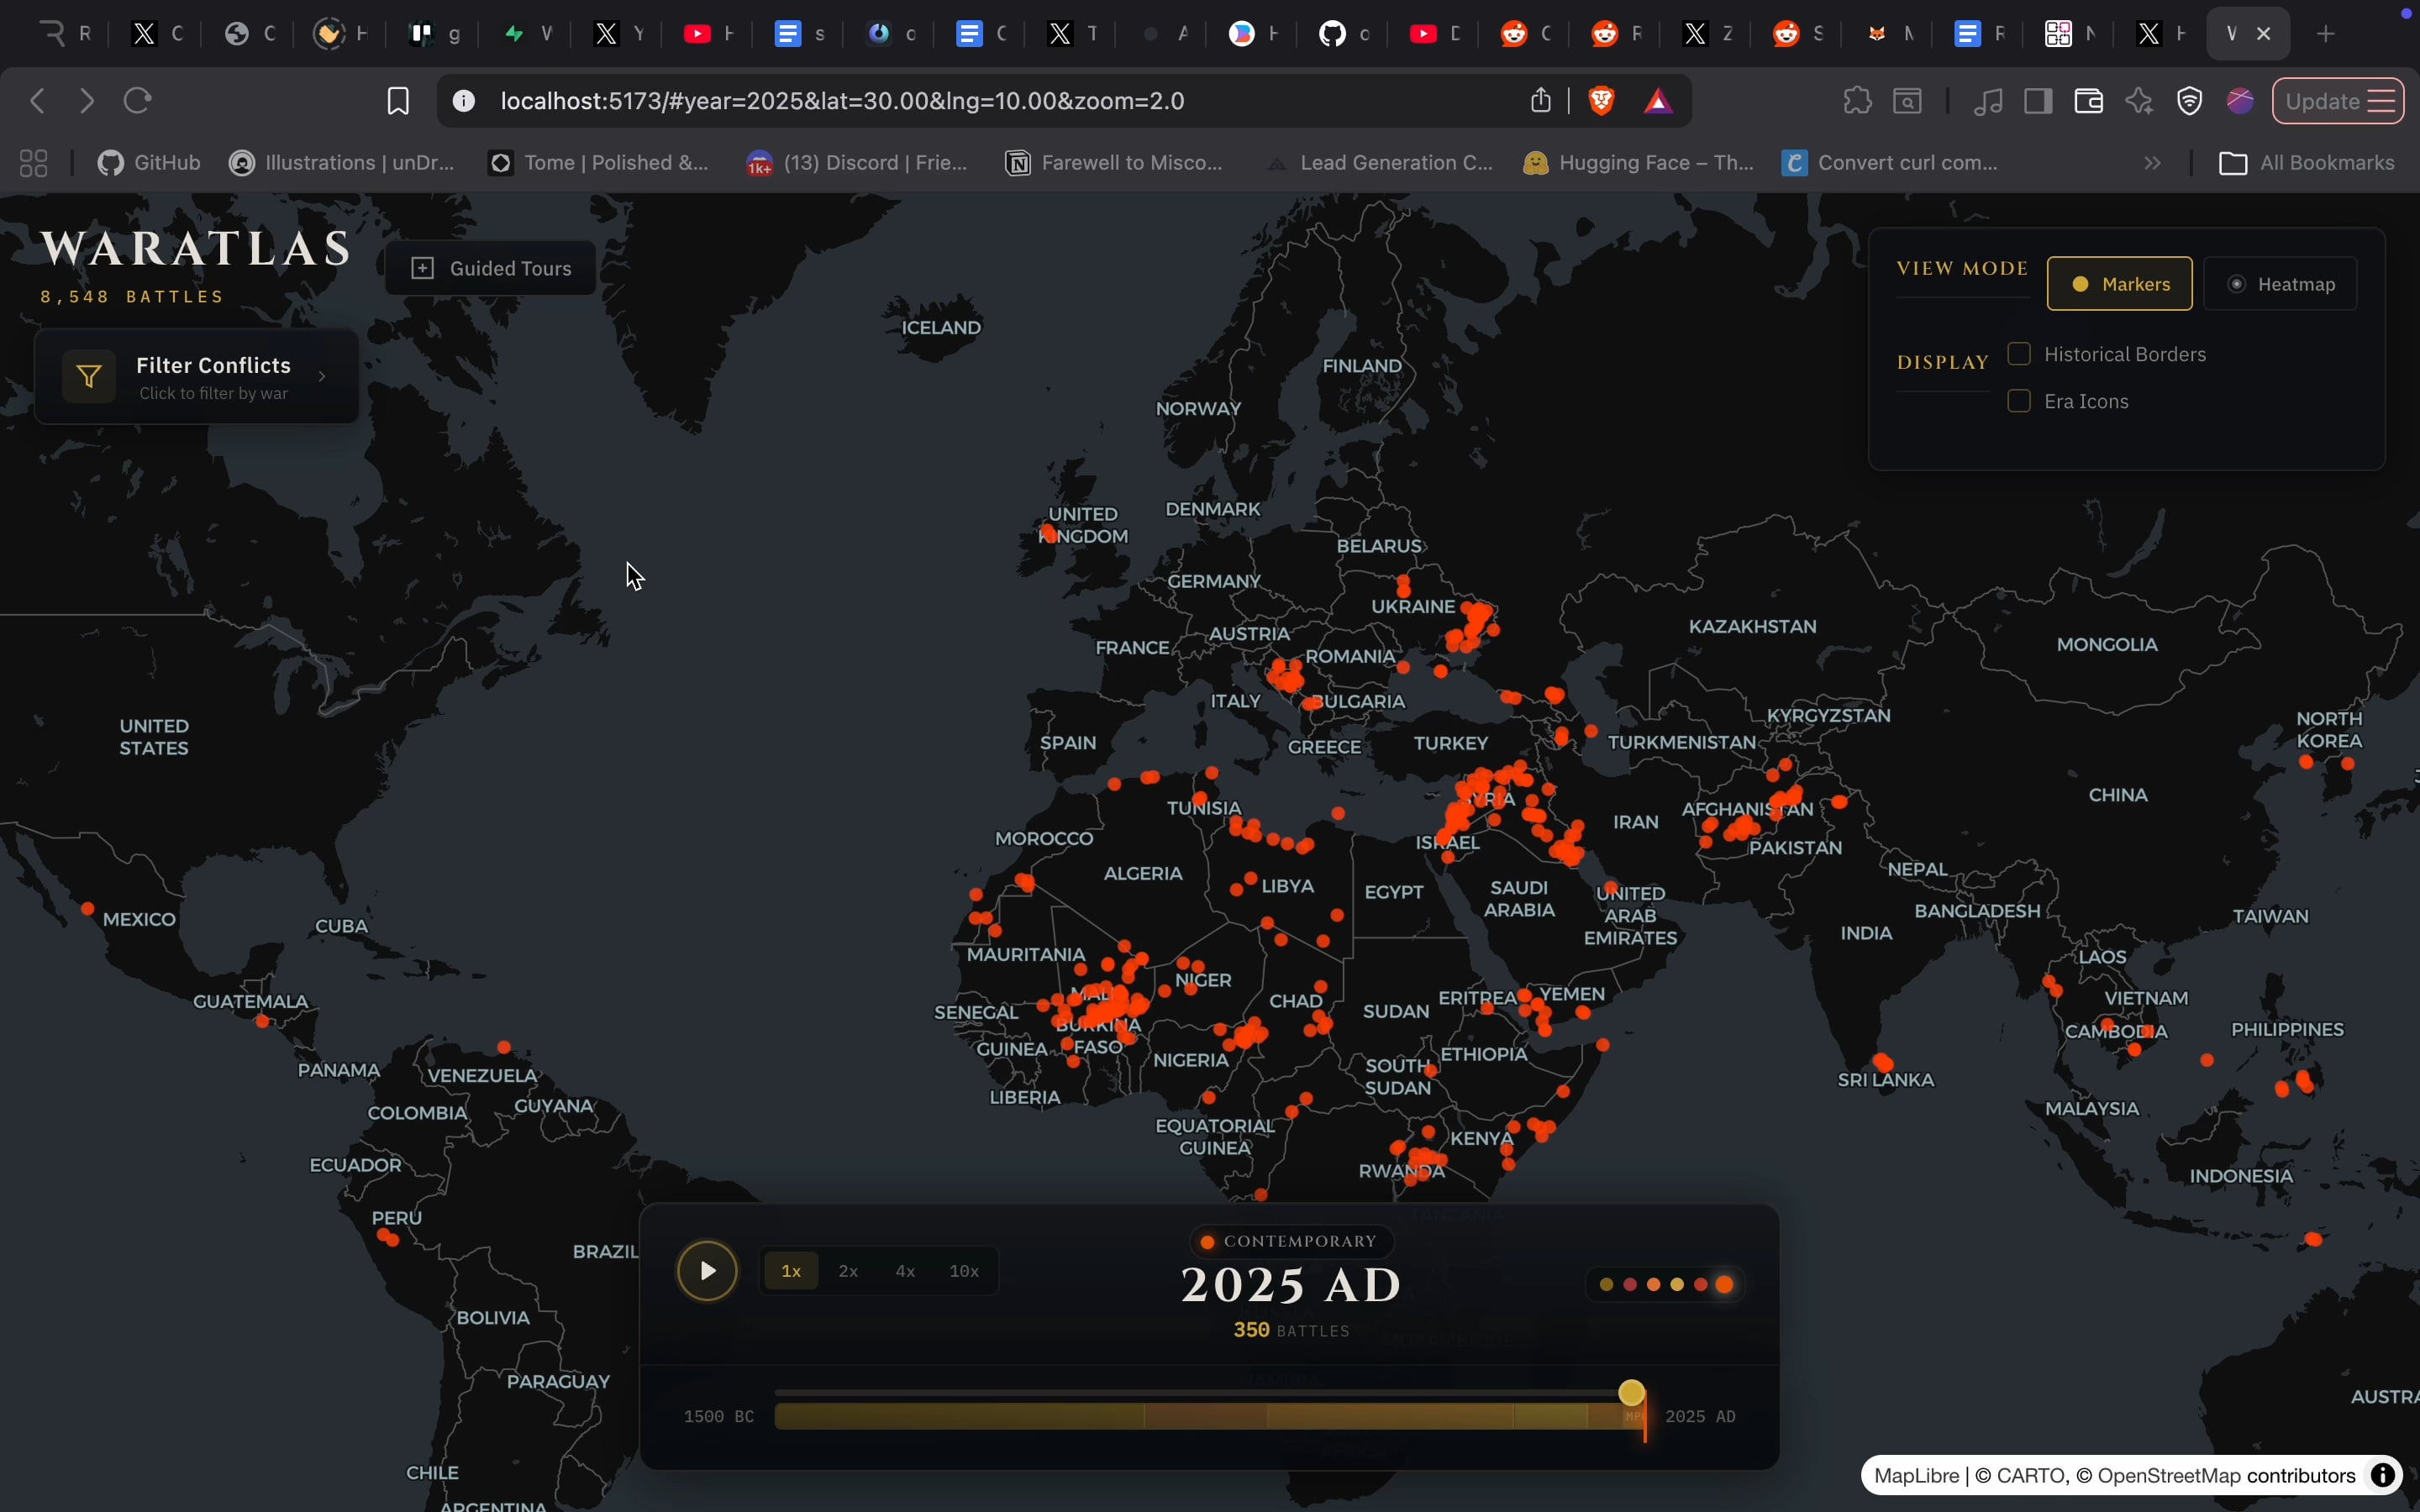Open the Brave wallet icon
This screenshot has width=2420, height=1512.
[x=2089, y=101]
